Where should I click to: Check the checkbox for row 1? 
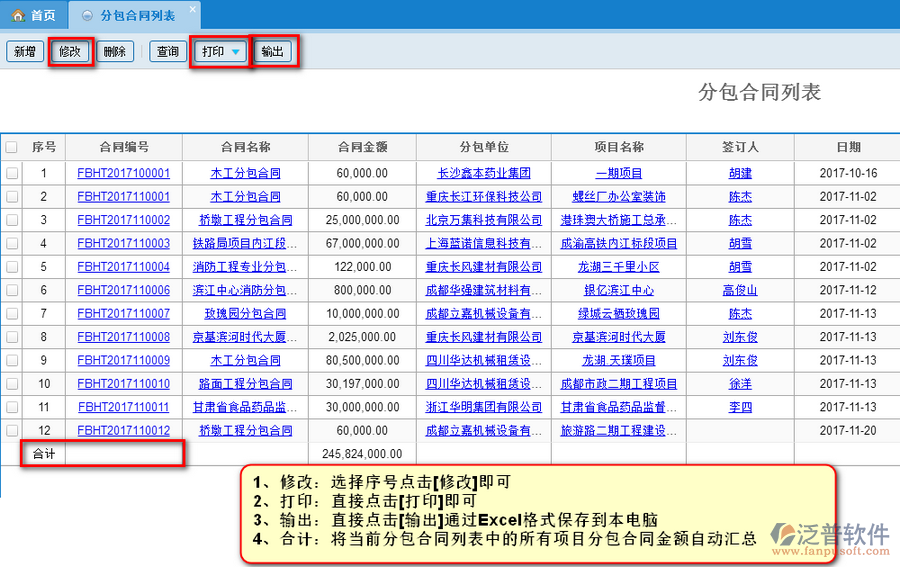[x=12, y=173]
